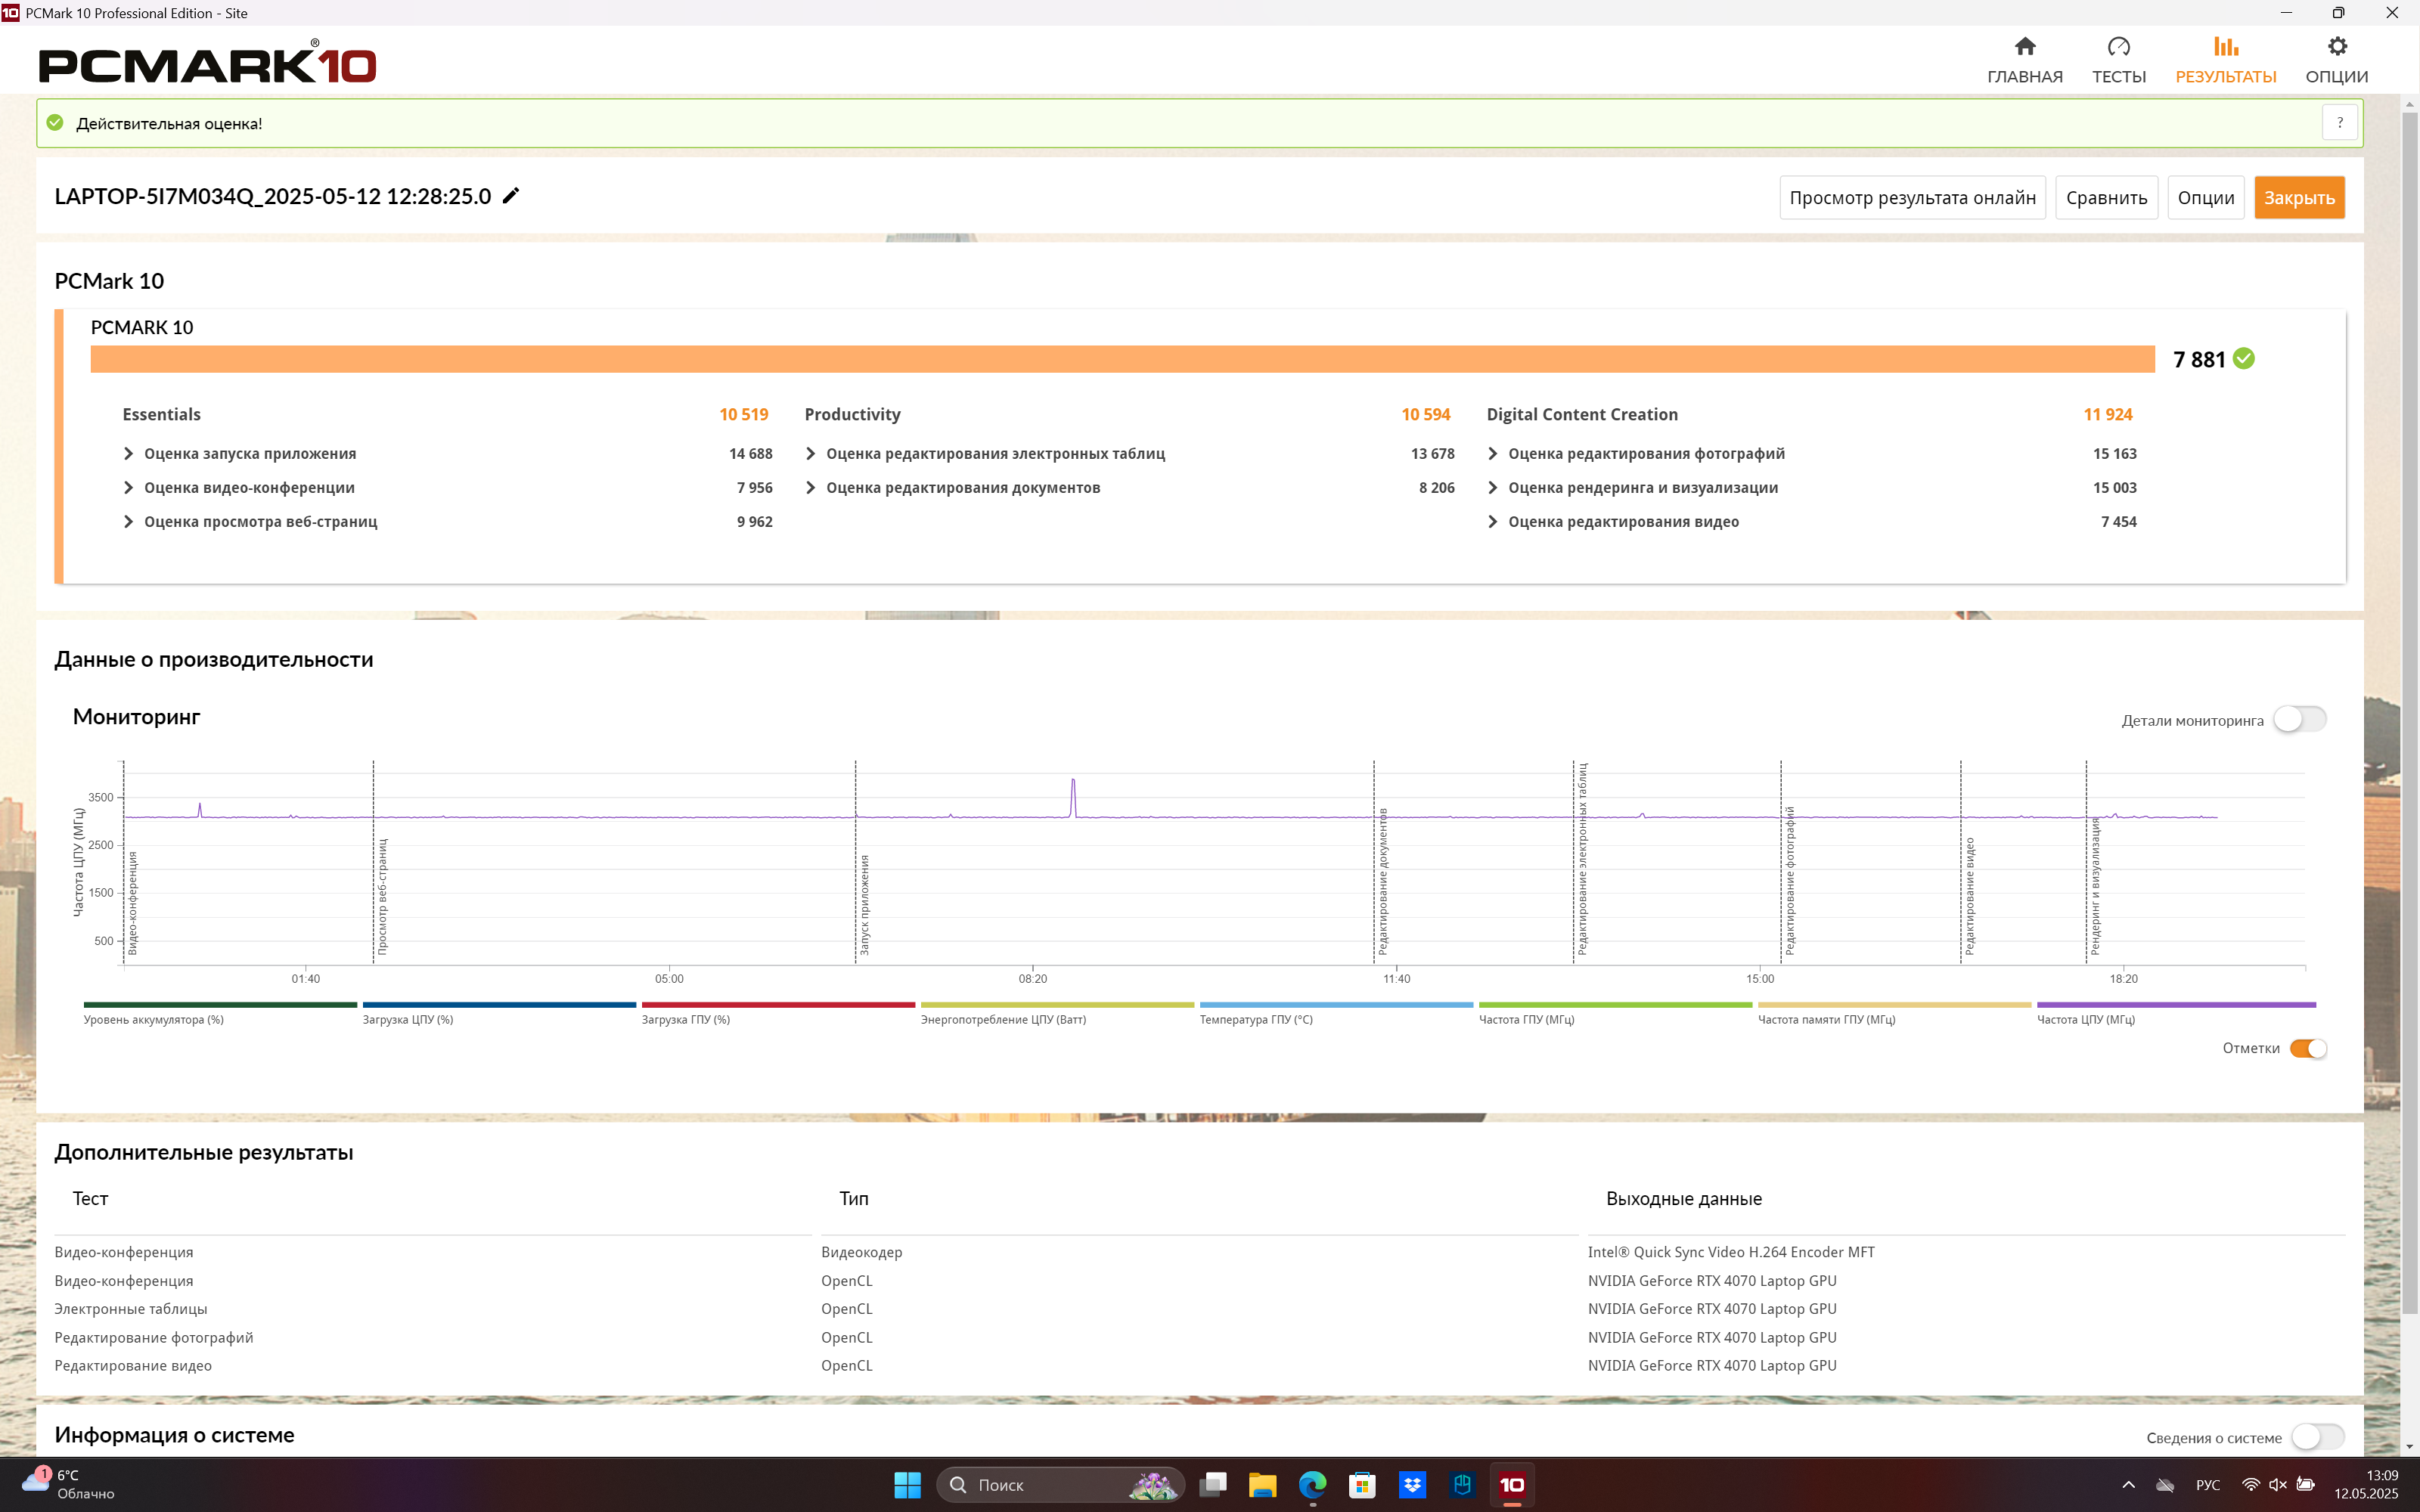Expand Оценка редактирования документов row
2420x1512 pixels.
(x=810, y=487)
